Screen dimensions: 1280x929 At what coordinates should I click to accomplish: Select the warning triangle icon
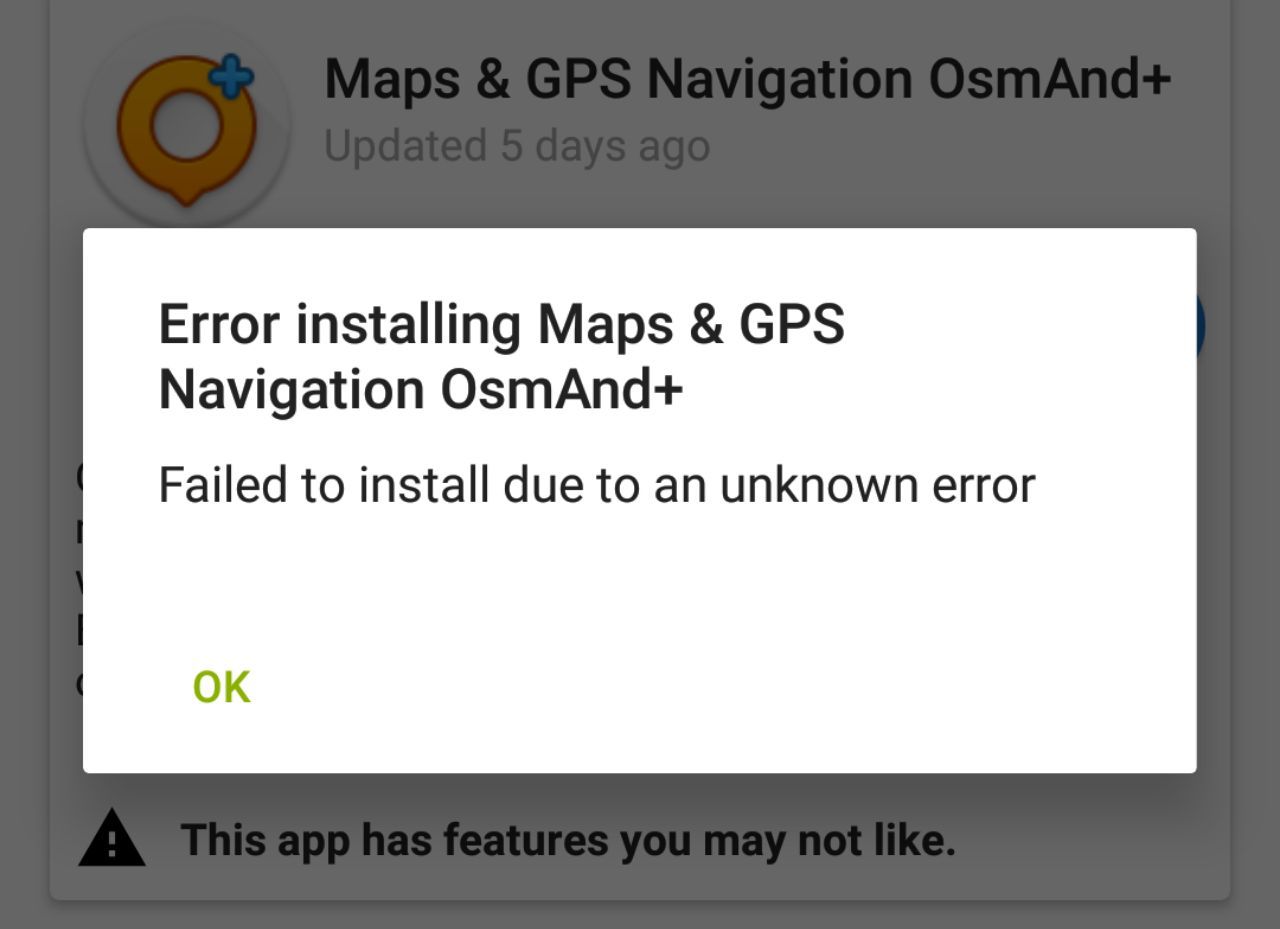tap(112, 838)
